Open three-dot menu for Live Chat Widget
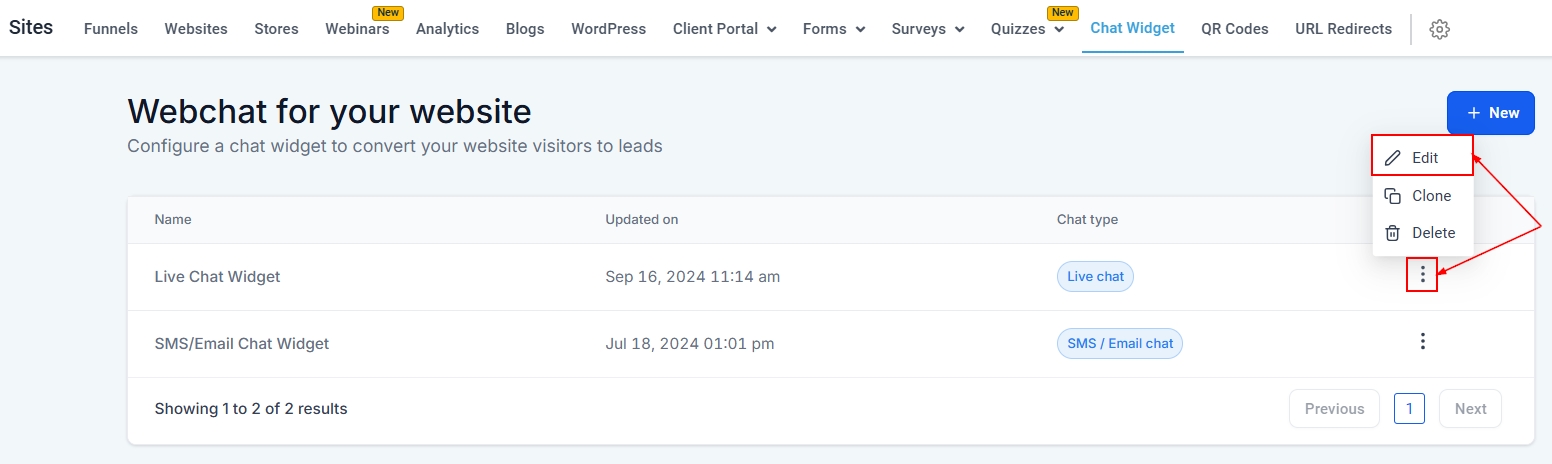 [1422, 274]
